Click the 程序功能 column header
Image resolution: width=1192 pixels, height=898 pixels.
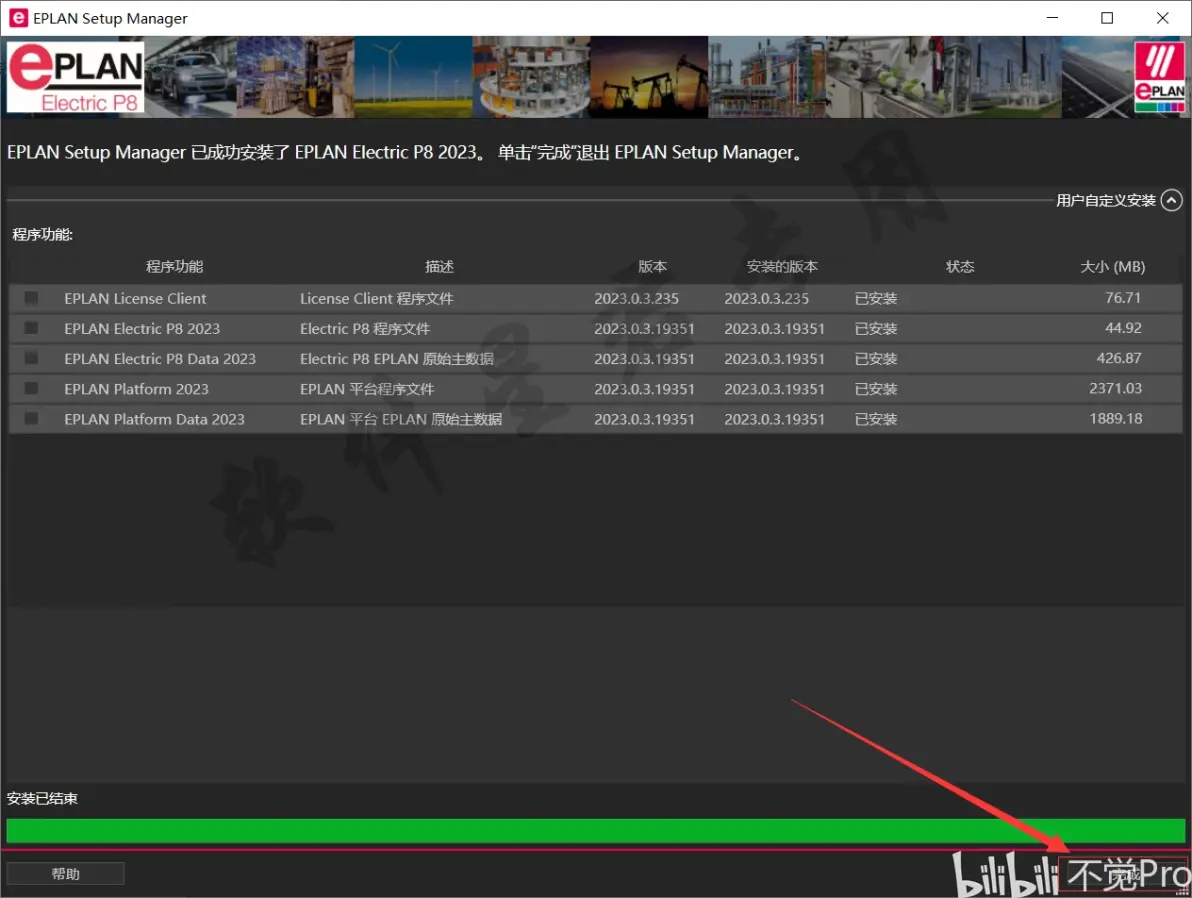pos(174,266)
